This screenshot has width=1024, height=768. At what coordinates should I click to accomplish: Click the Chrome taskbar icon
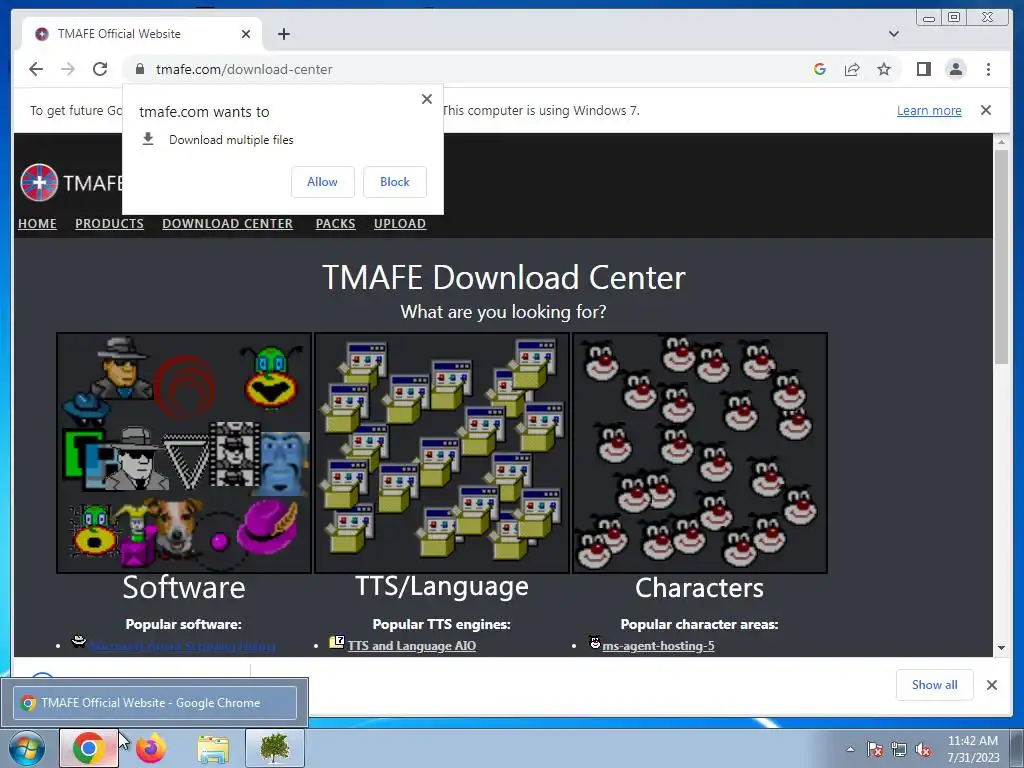89,748
